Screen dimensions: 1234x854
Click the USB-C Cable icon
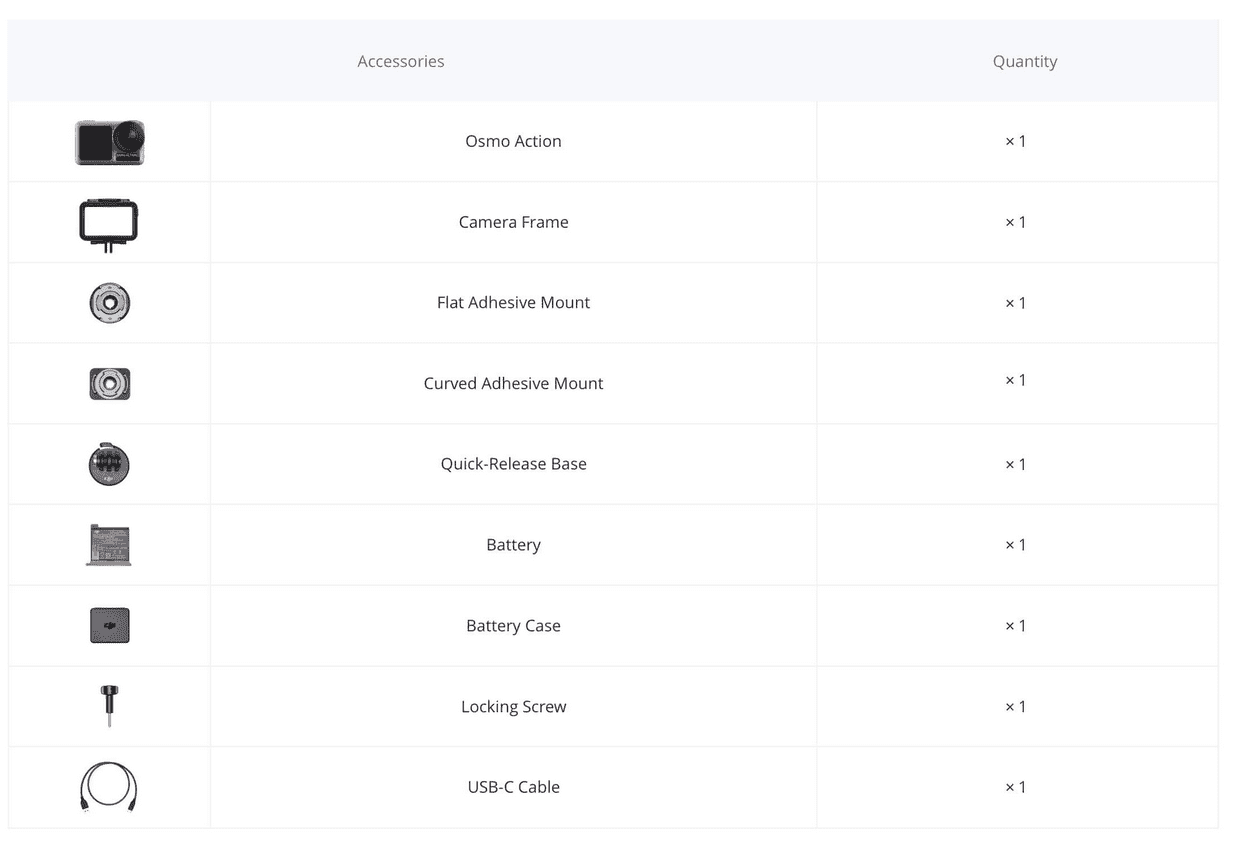coord(109,787)
